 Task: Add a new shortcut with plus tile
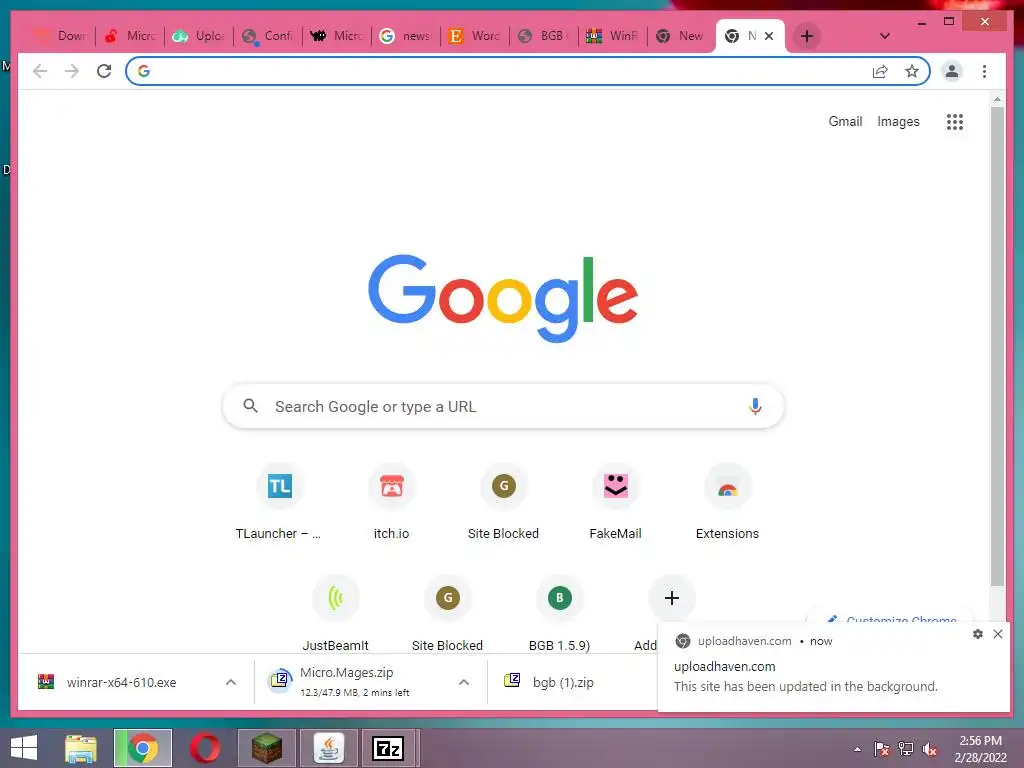point(671,598)
